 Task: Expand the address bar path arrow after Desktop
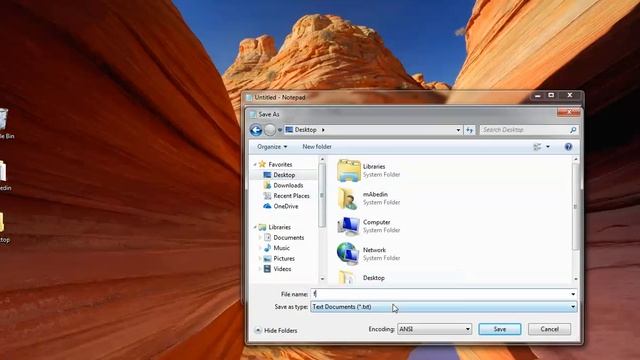click(323, 130)
